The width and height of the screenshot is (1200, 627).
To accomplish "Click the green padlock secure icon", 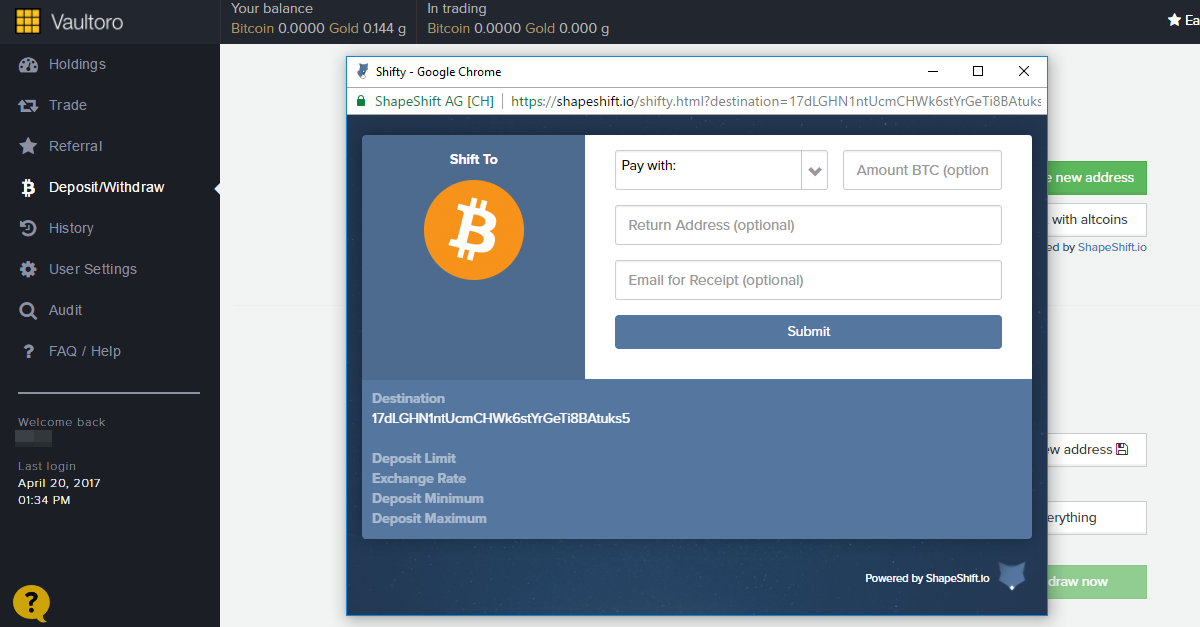I will (x=360, y=101).
